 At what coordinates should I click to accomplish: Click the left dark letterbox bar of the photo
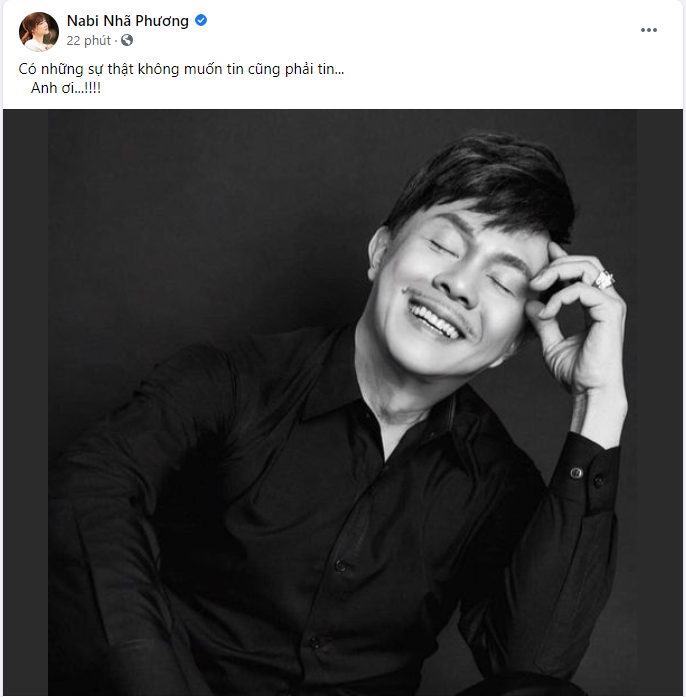26,402
